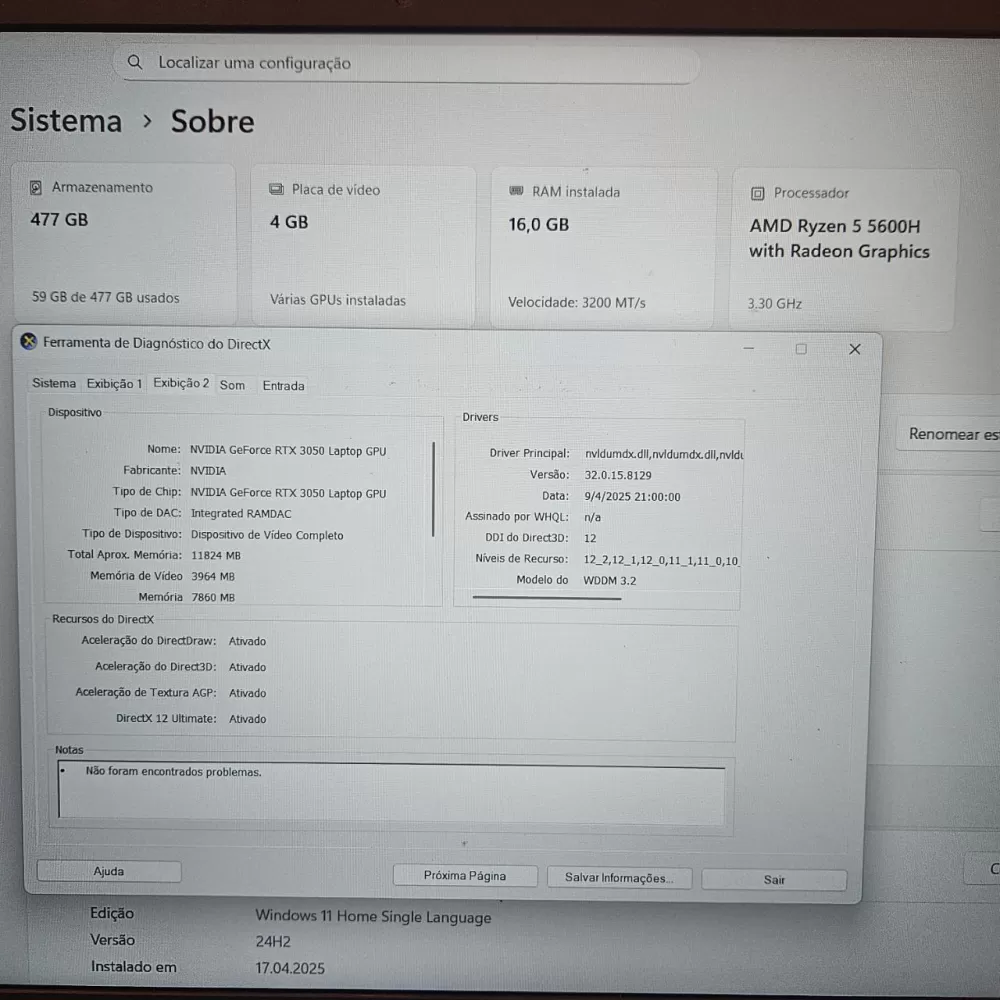The width and height of the screenshot is (1000, 1000).
Task: Click the Drivers panel horizontal scrollbar
Action: 547,598
